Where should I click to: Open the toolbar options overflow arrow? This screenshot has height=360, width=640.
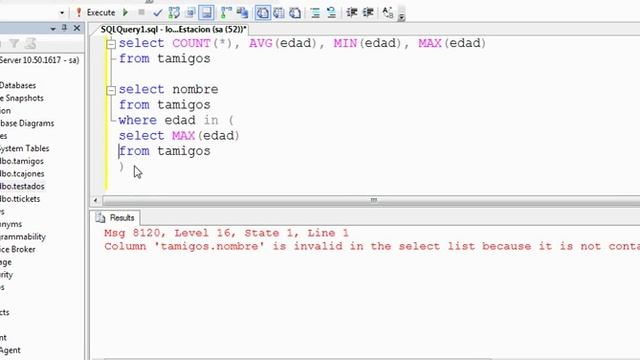click(402, 16)
